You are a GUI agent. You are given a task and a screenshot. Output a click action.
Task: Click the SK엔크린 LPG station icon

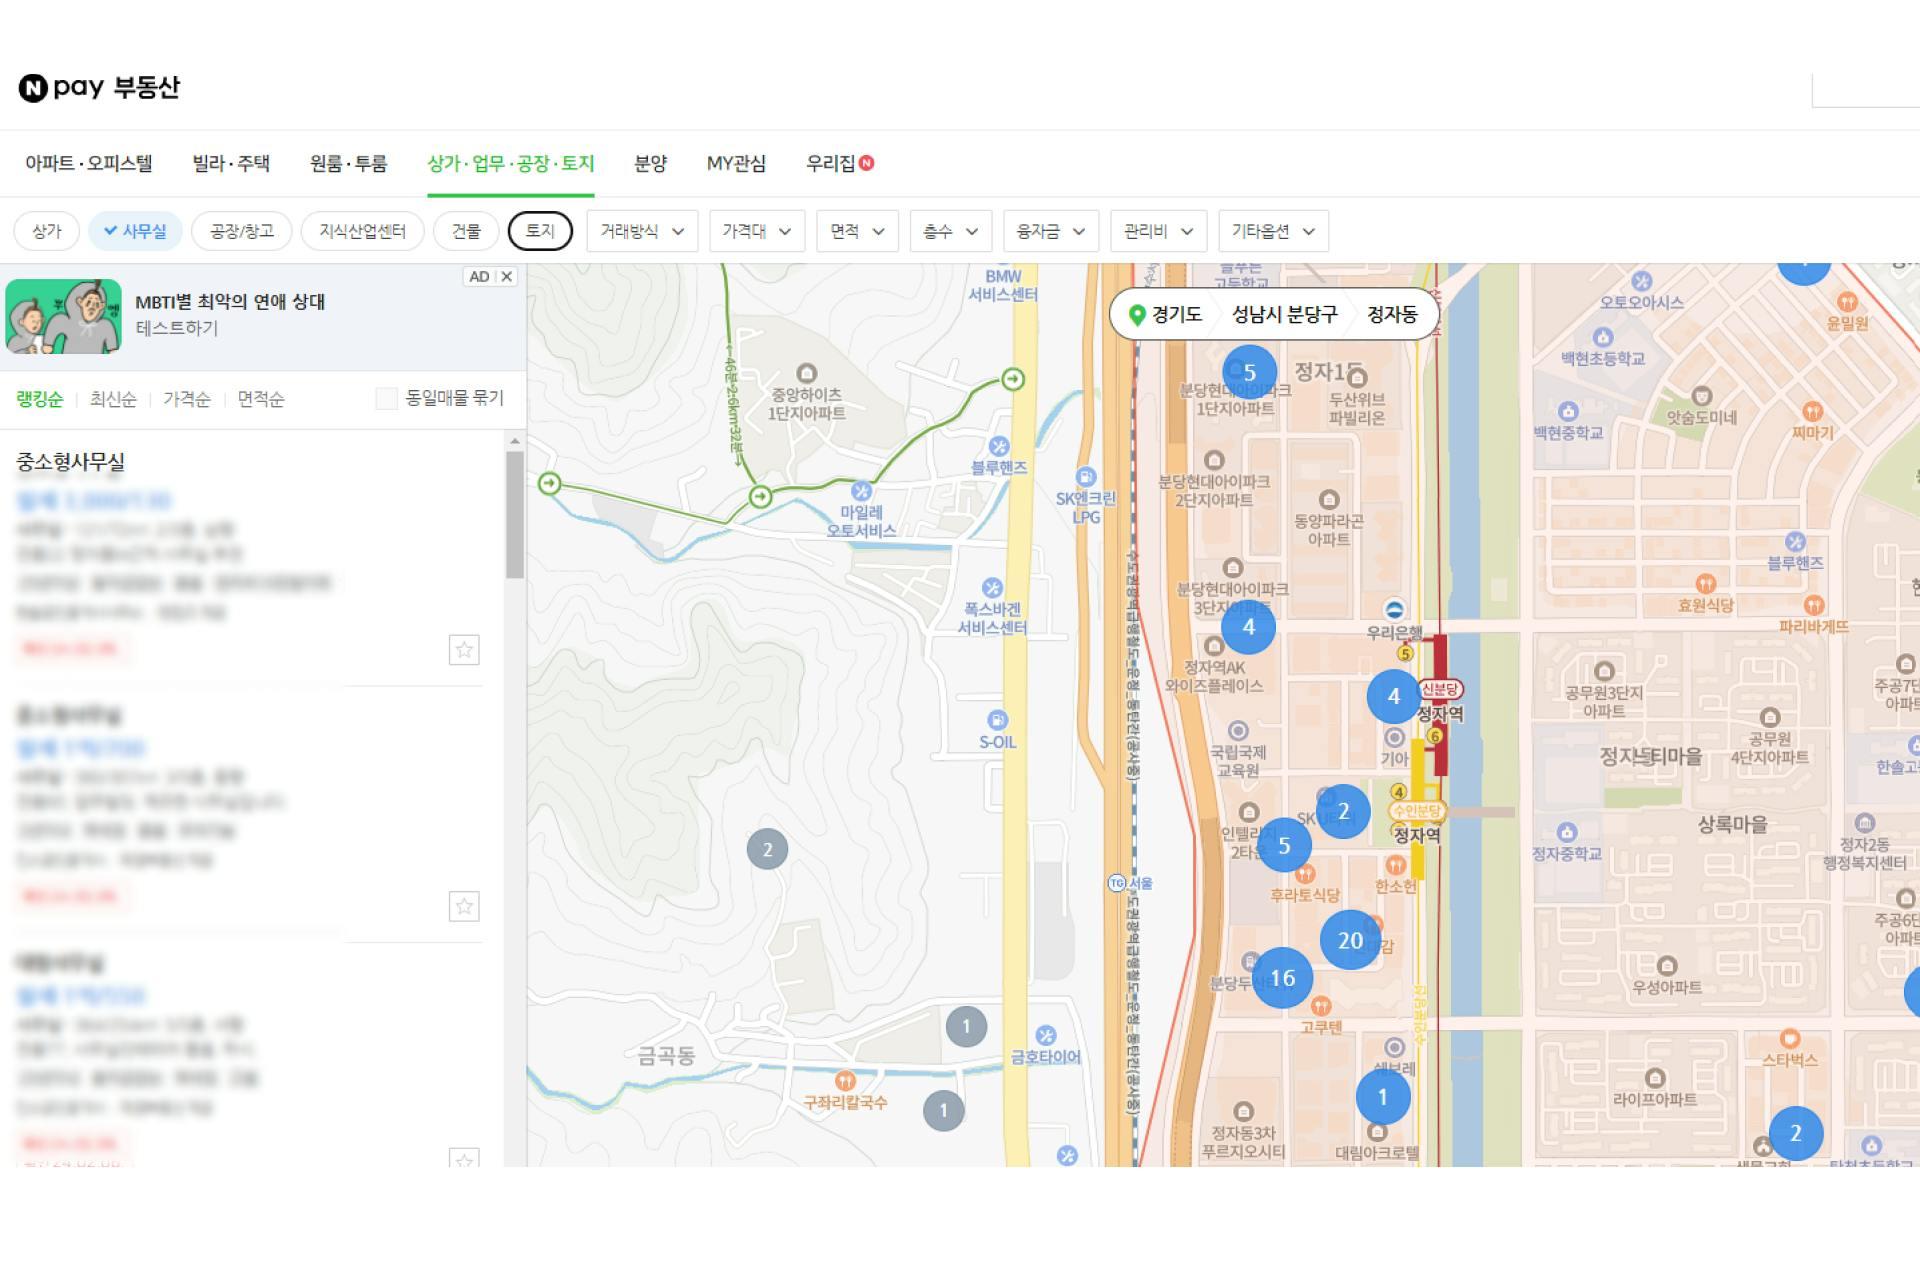tap(1086, 477)
